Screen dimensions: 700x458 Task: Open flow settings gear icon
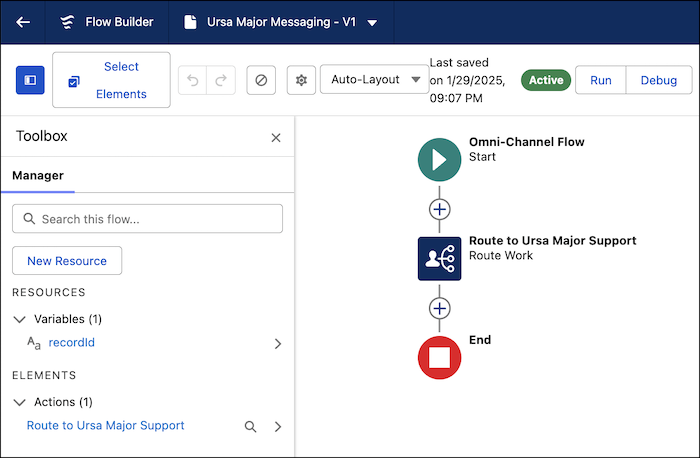(x=301, y=80)
